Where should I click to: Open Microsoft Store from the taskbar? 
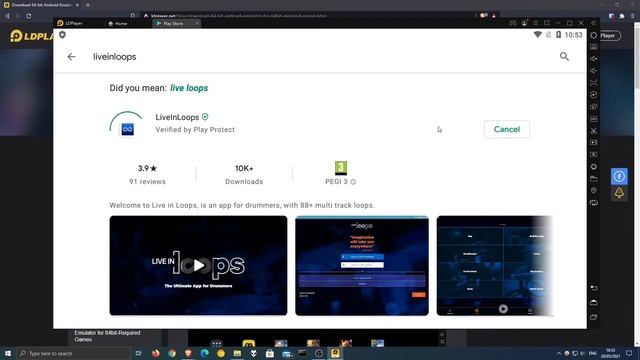[x=270, y=353]
